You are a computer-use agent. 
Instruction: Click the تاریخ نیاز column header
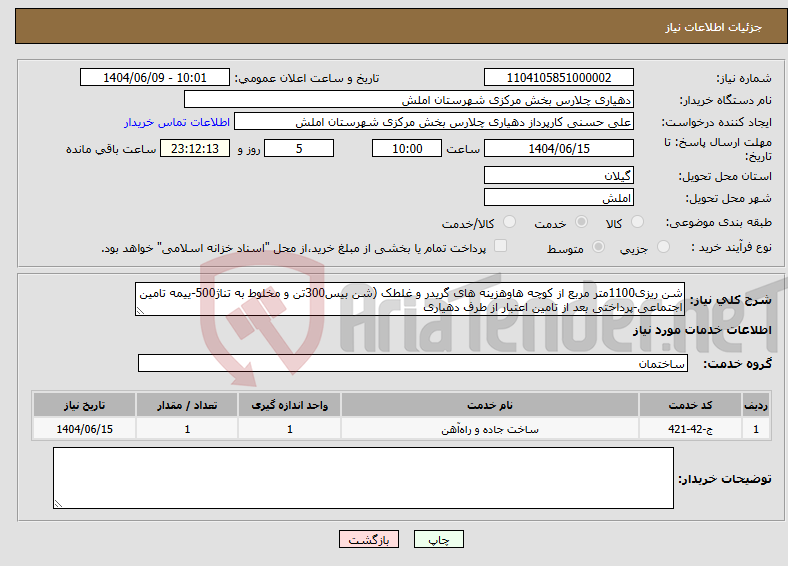pos(84,405)
